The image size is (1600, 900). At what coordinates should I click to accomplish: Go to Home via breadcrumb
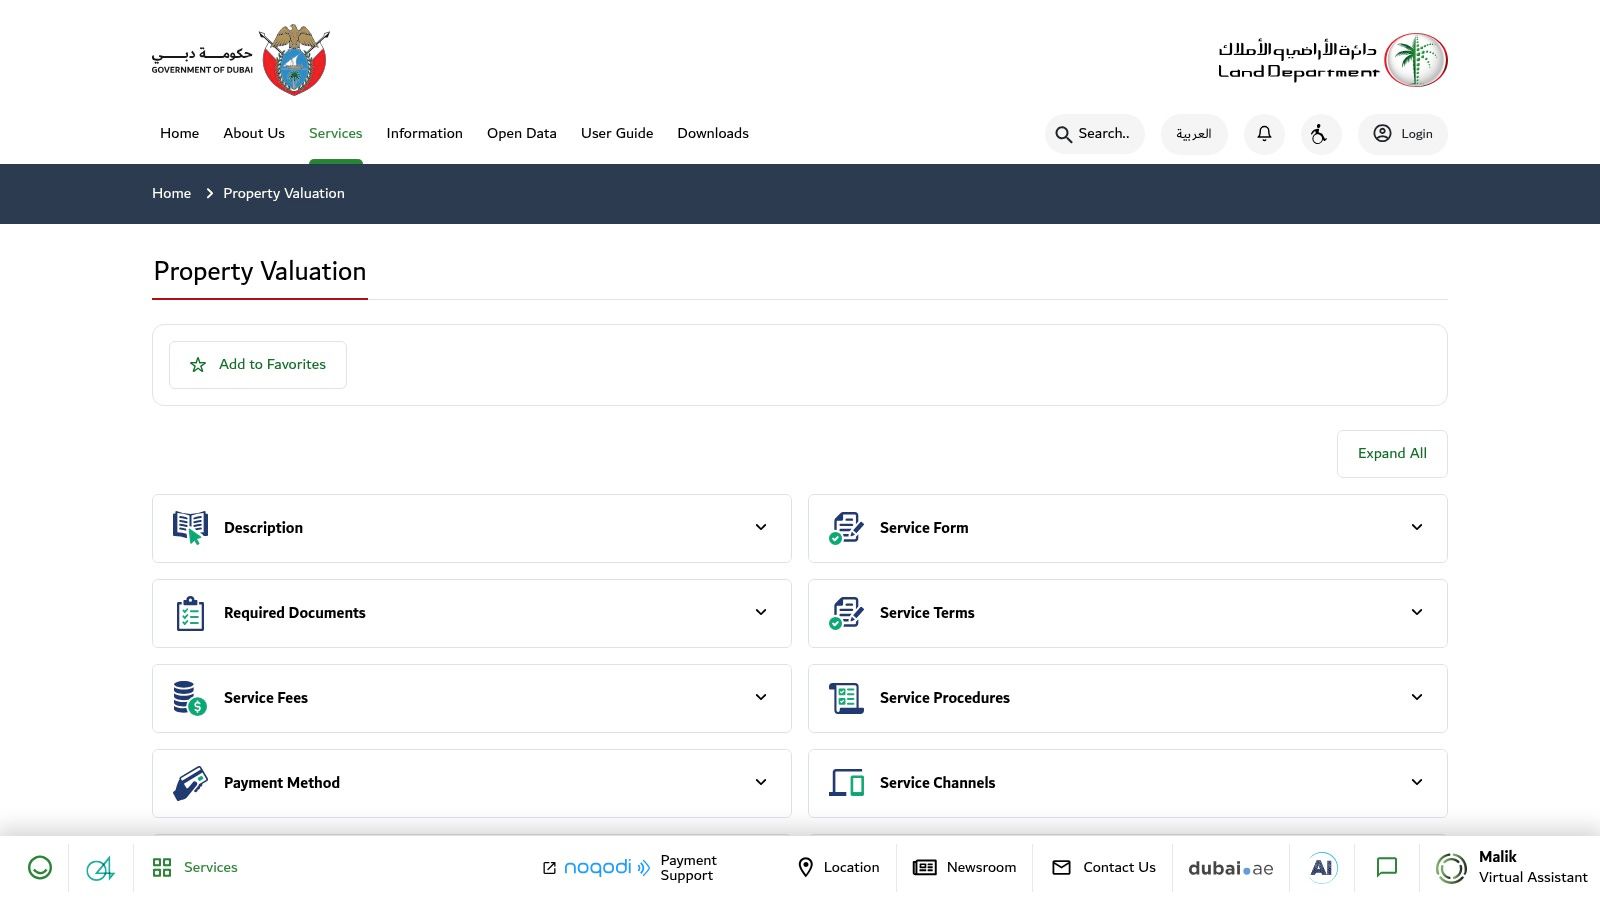point(171,194)
